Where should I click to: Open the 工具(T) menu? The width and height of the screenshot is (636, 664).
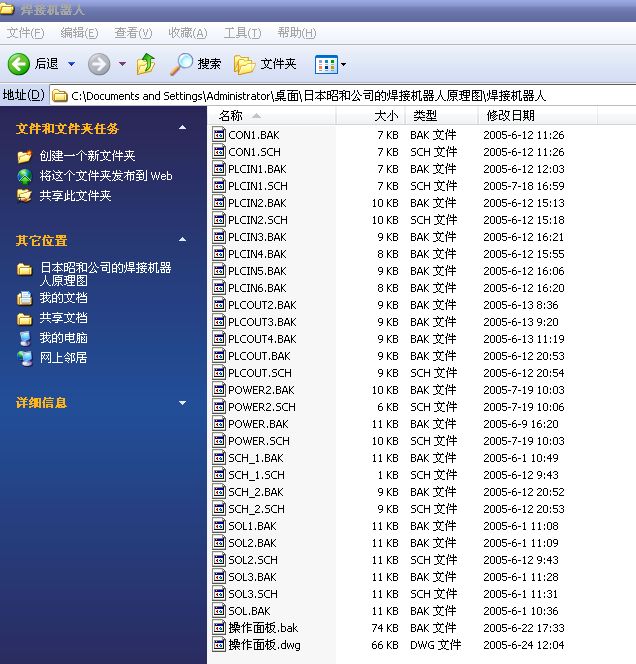coord(242,33)
